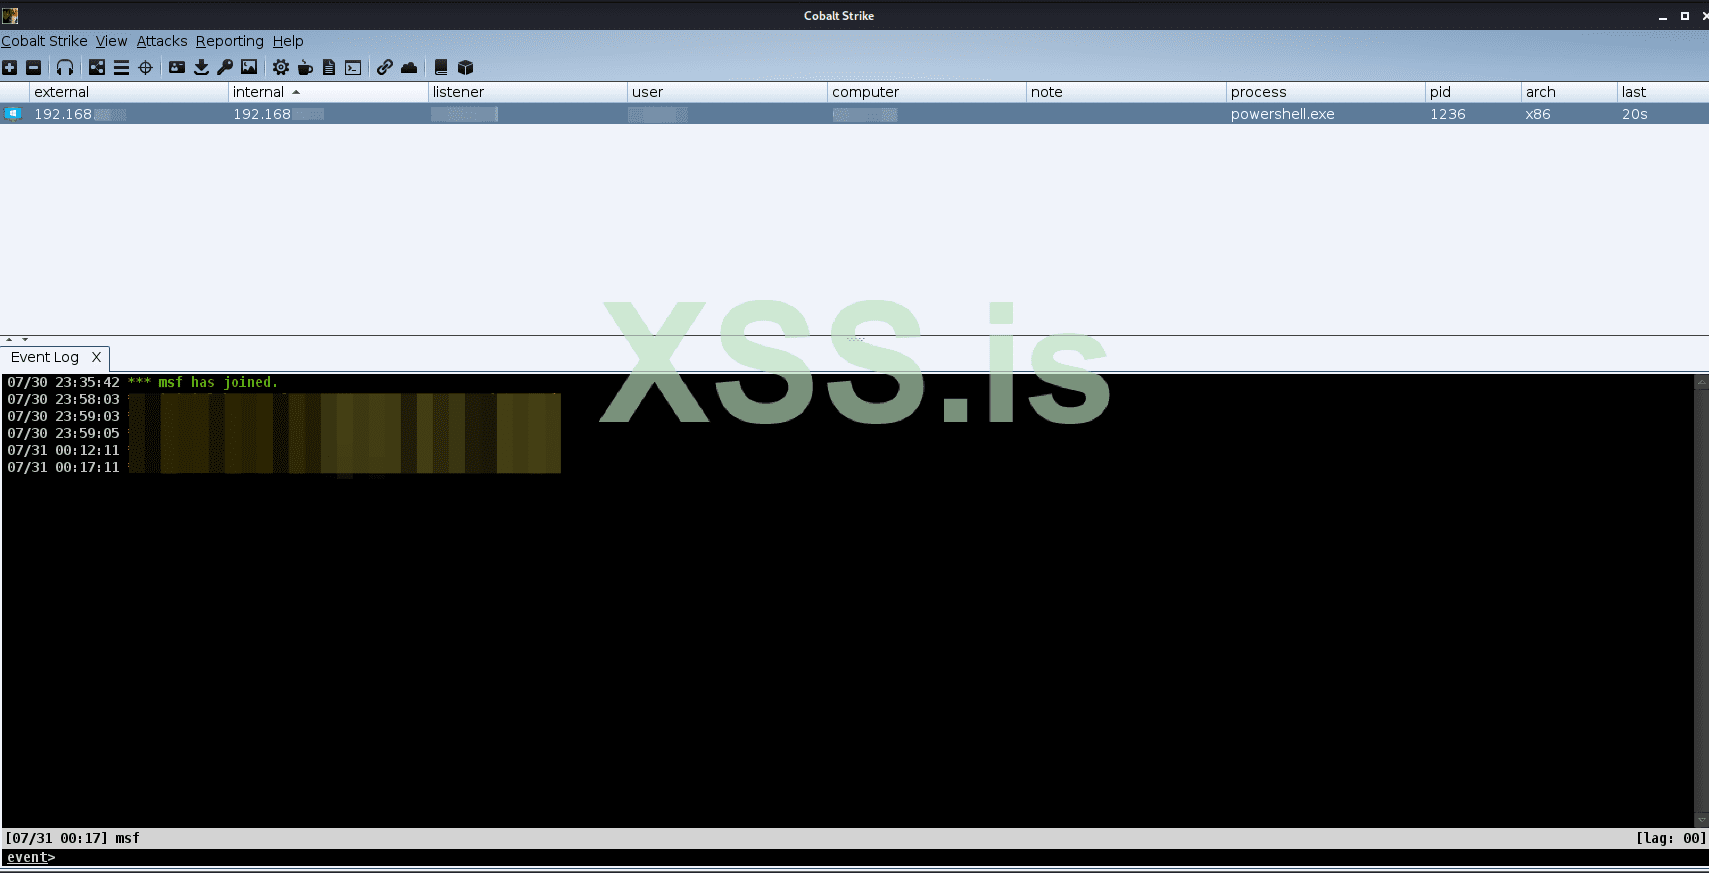Screen dimensions: 1709x873
Task: Show the target table crosshair icon
Action: point(145,67)
